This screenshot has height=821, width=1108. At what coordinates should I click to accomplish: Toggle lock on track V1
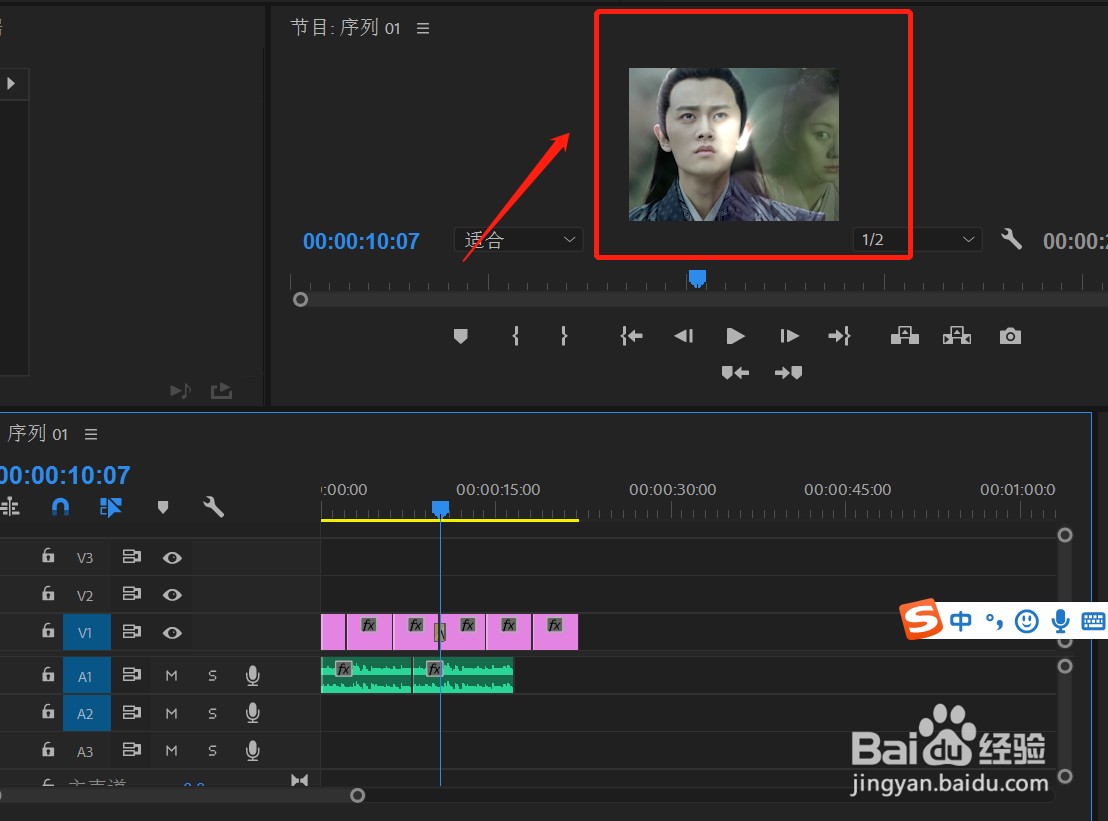(x=47, y=630)
